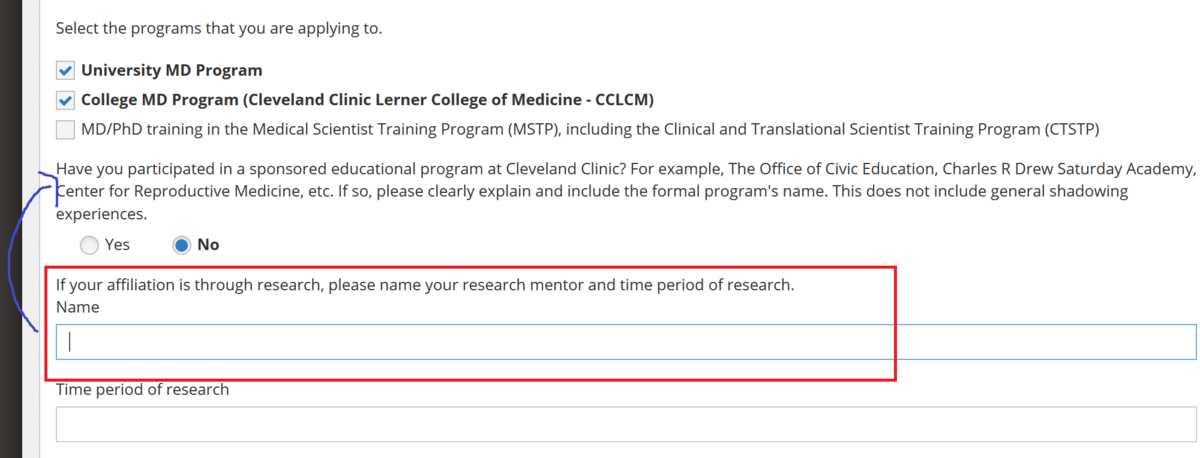This screenshot has height=458, width=1200.
Task: Click the dark left sidebar strip
Action: pyautogui.click(x=10, y=229)
